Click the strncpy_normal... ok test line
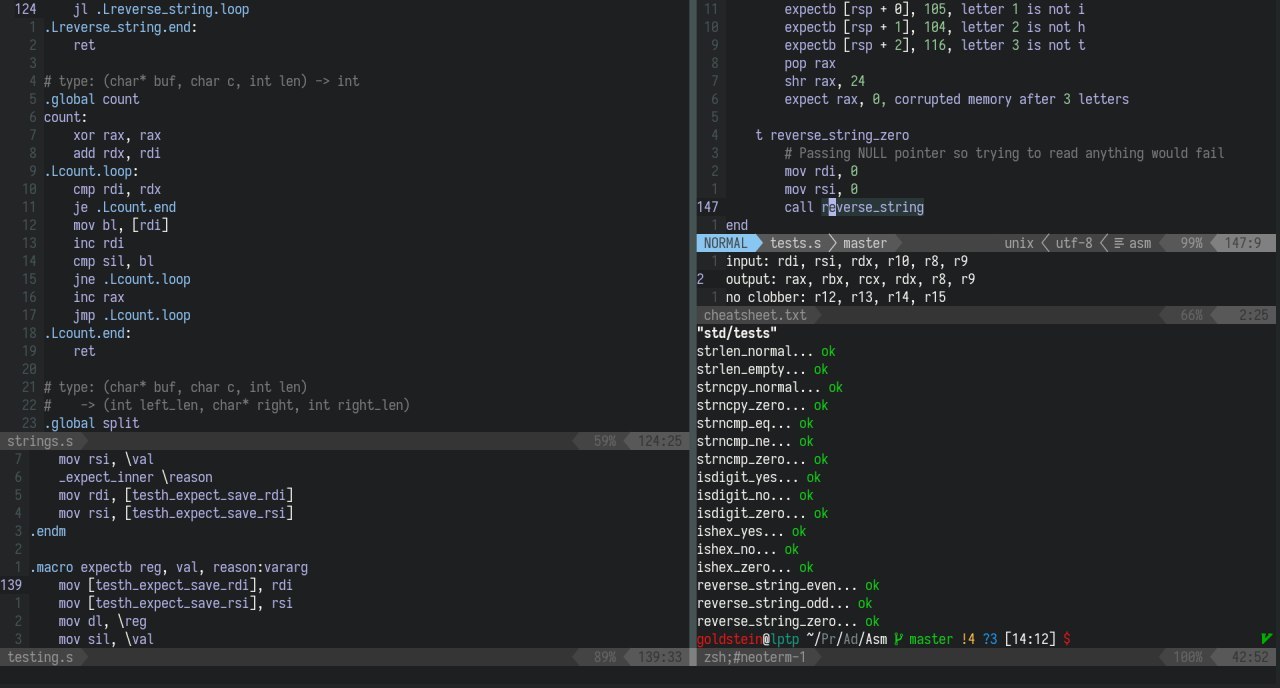1280x688 pixels. (770, 387)
